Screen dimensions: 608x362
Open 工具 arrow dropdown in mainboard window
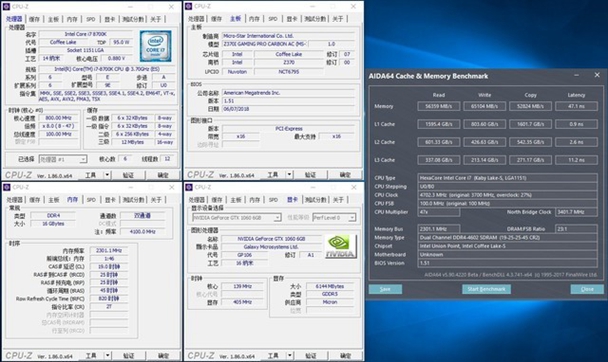pyautogui.click(x=289, y=175)
